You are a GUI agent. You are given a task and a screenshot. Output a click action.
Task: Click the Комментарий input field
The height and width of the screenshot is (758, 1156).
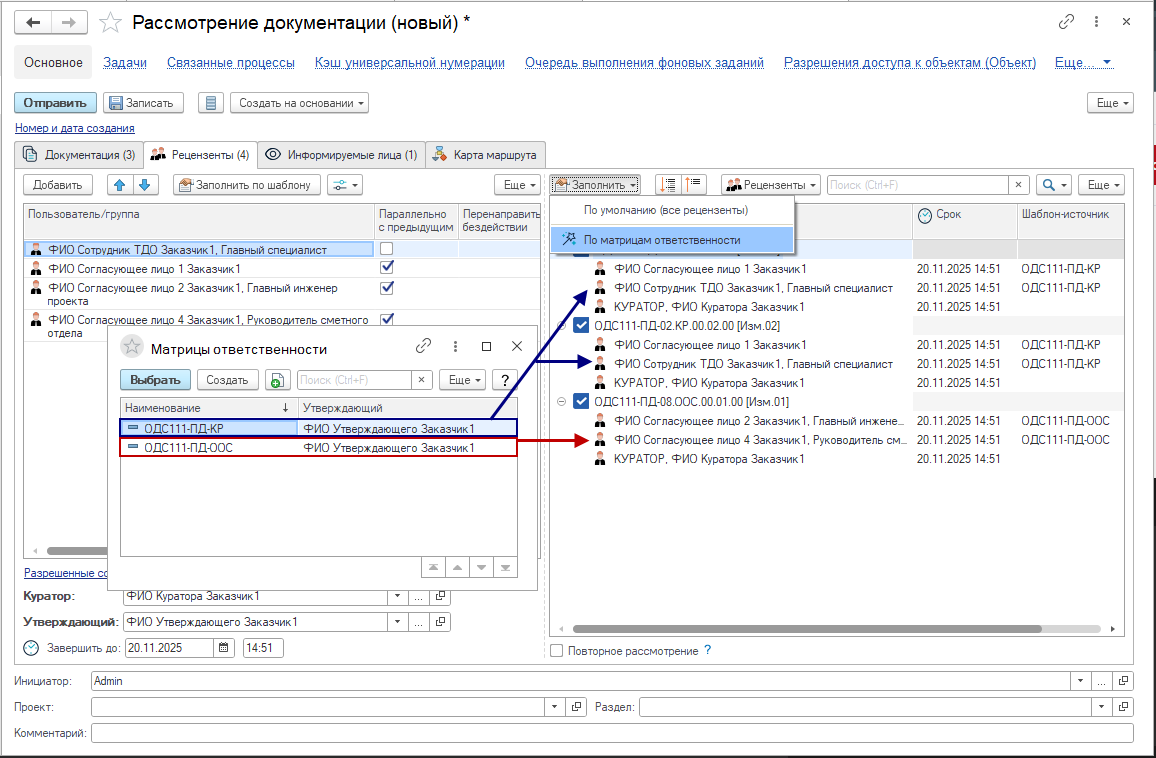pos(611,733)
